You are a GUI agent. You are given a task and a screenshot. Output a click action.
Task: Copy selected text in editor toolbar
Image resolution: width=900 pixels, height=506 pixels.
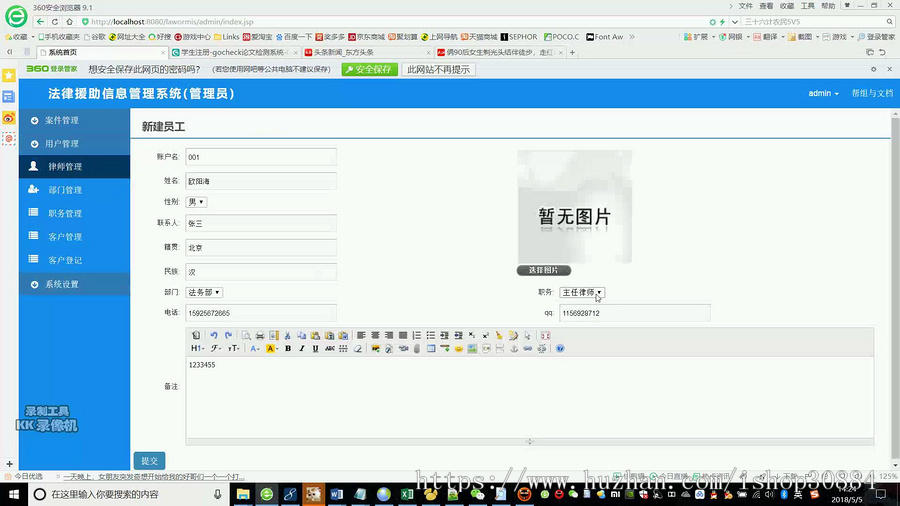[x=301, y=335]
